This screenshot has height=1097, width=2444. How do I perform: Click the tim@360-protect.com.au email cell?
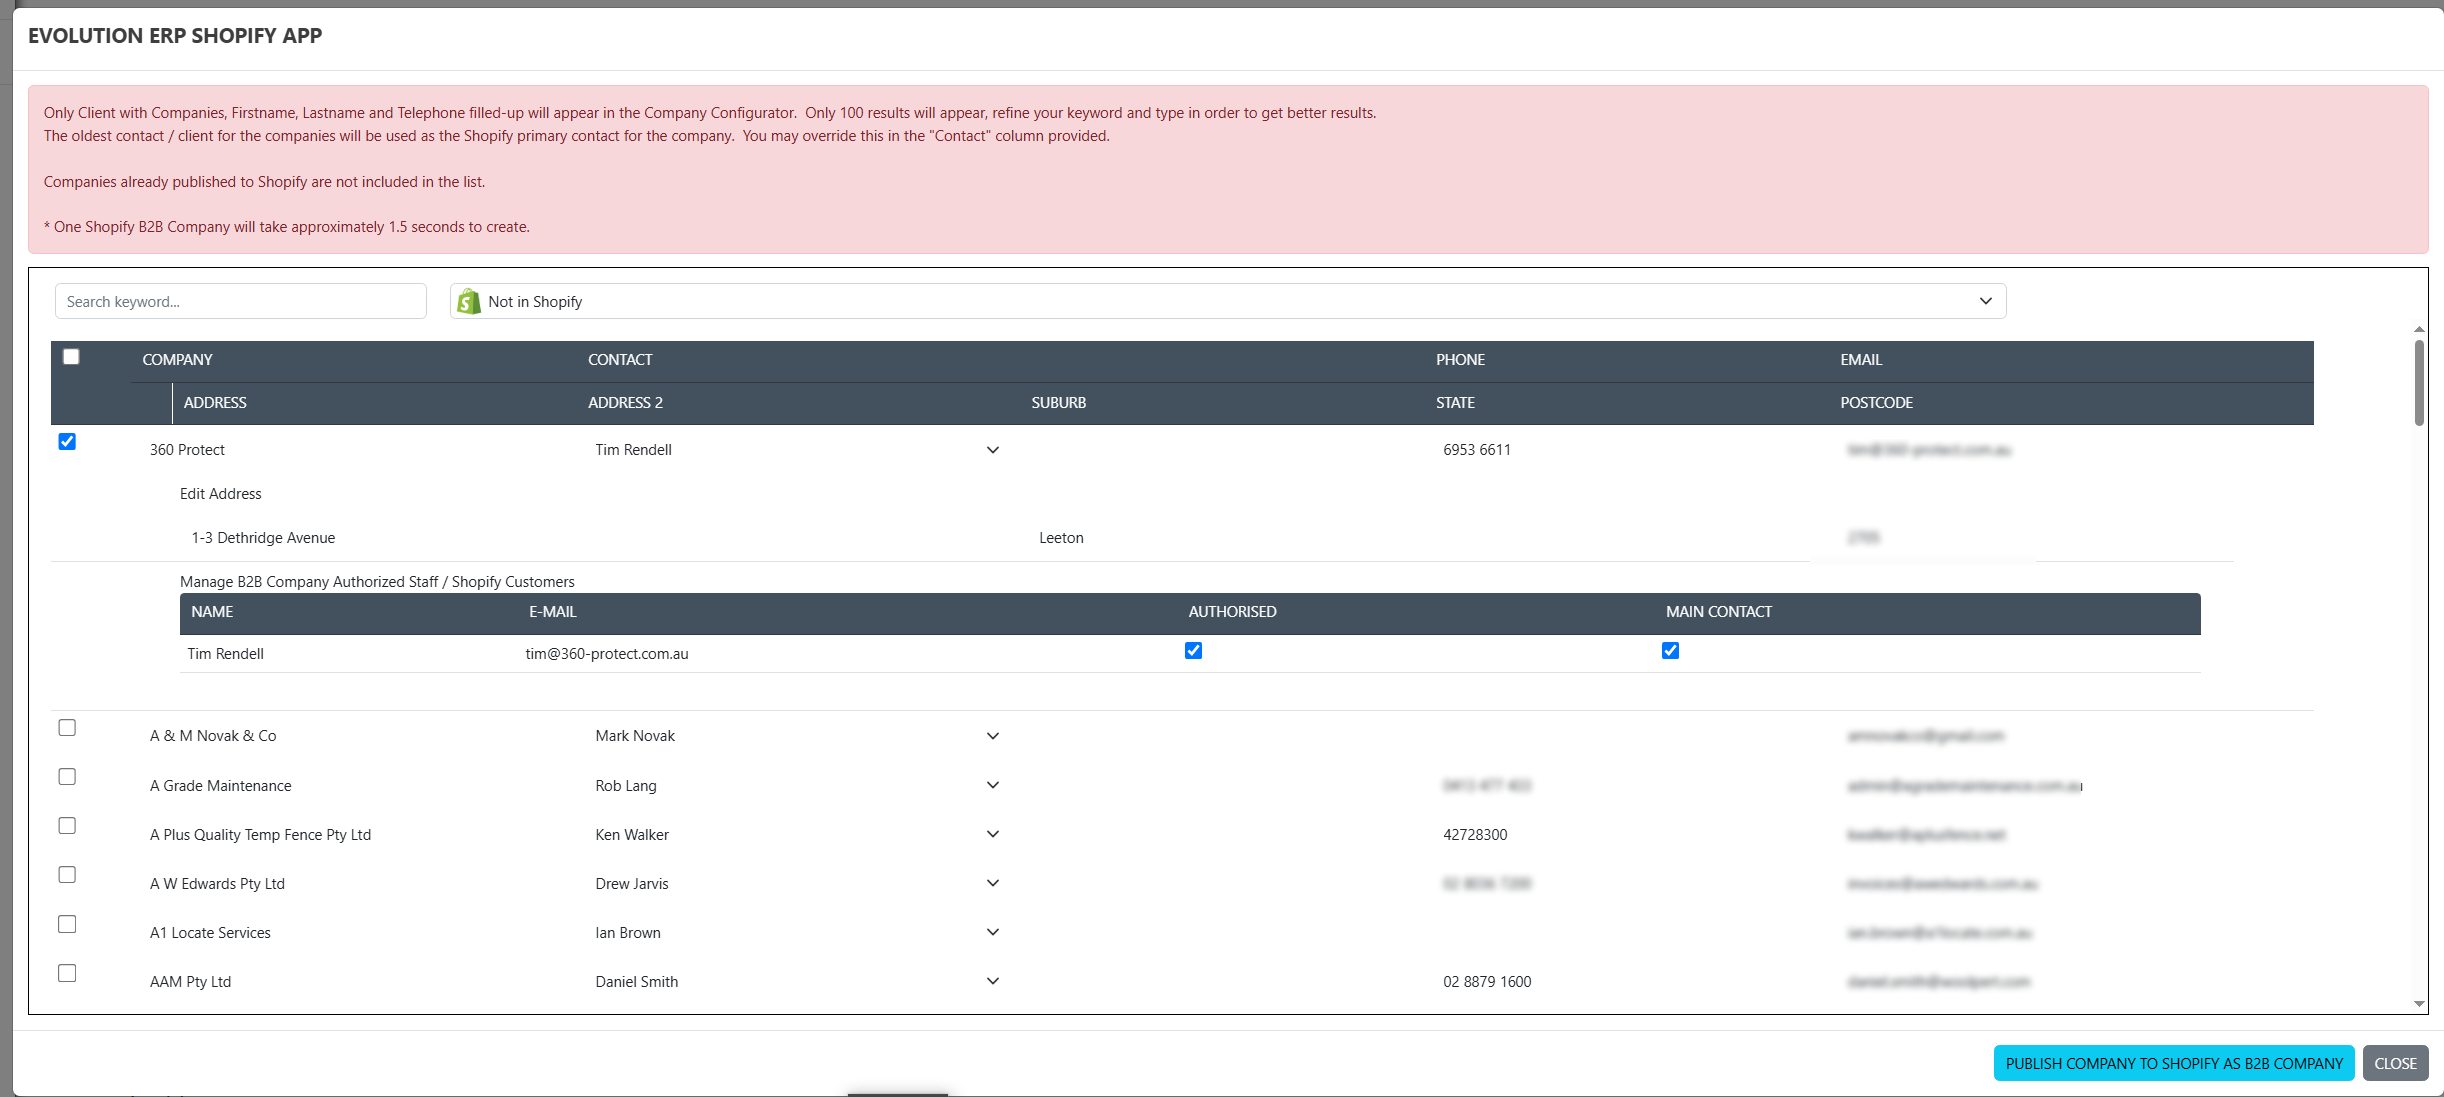point(607,654)
